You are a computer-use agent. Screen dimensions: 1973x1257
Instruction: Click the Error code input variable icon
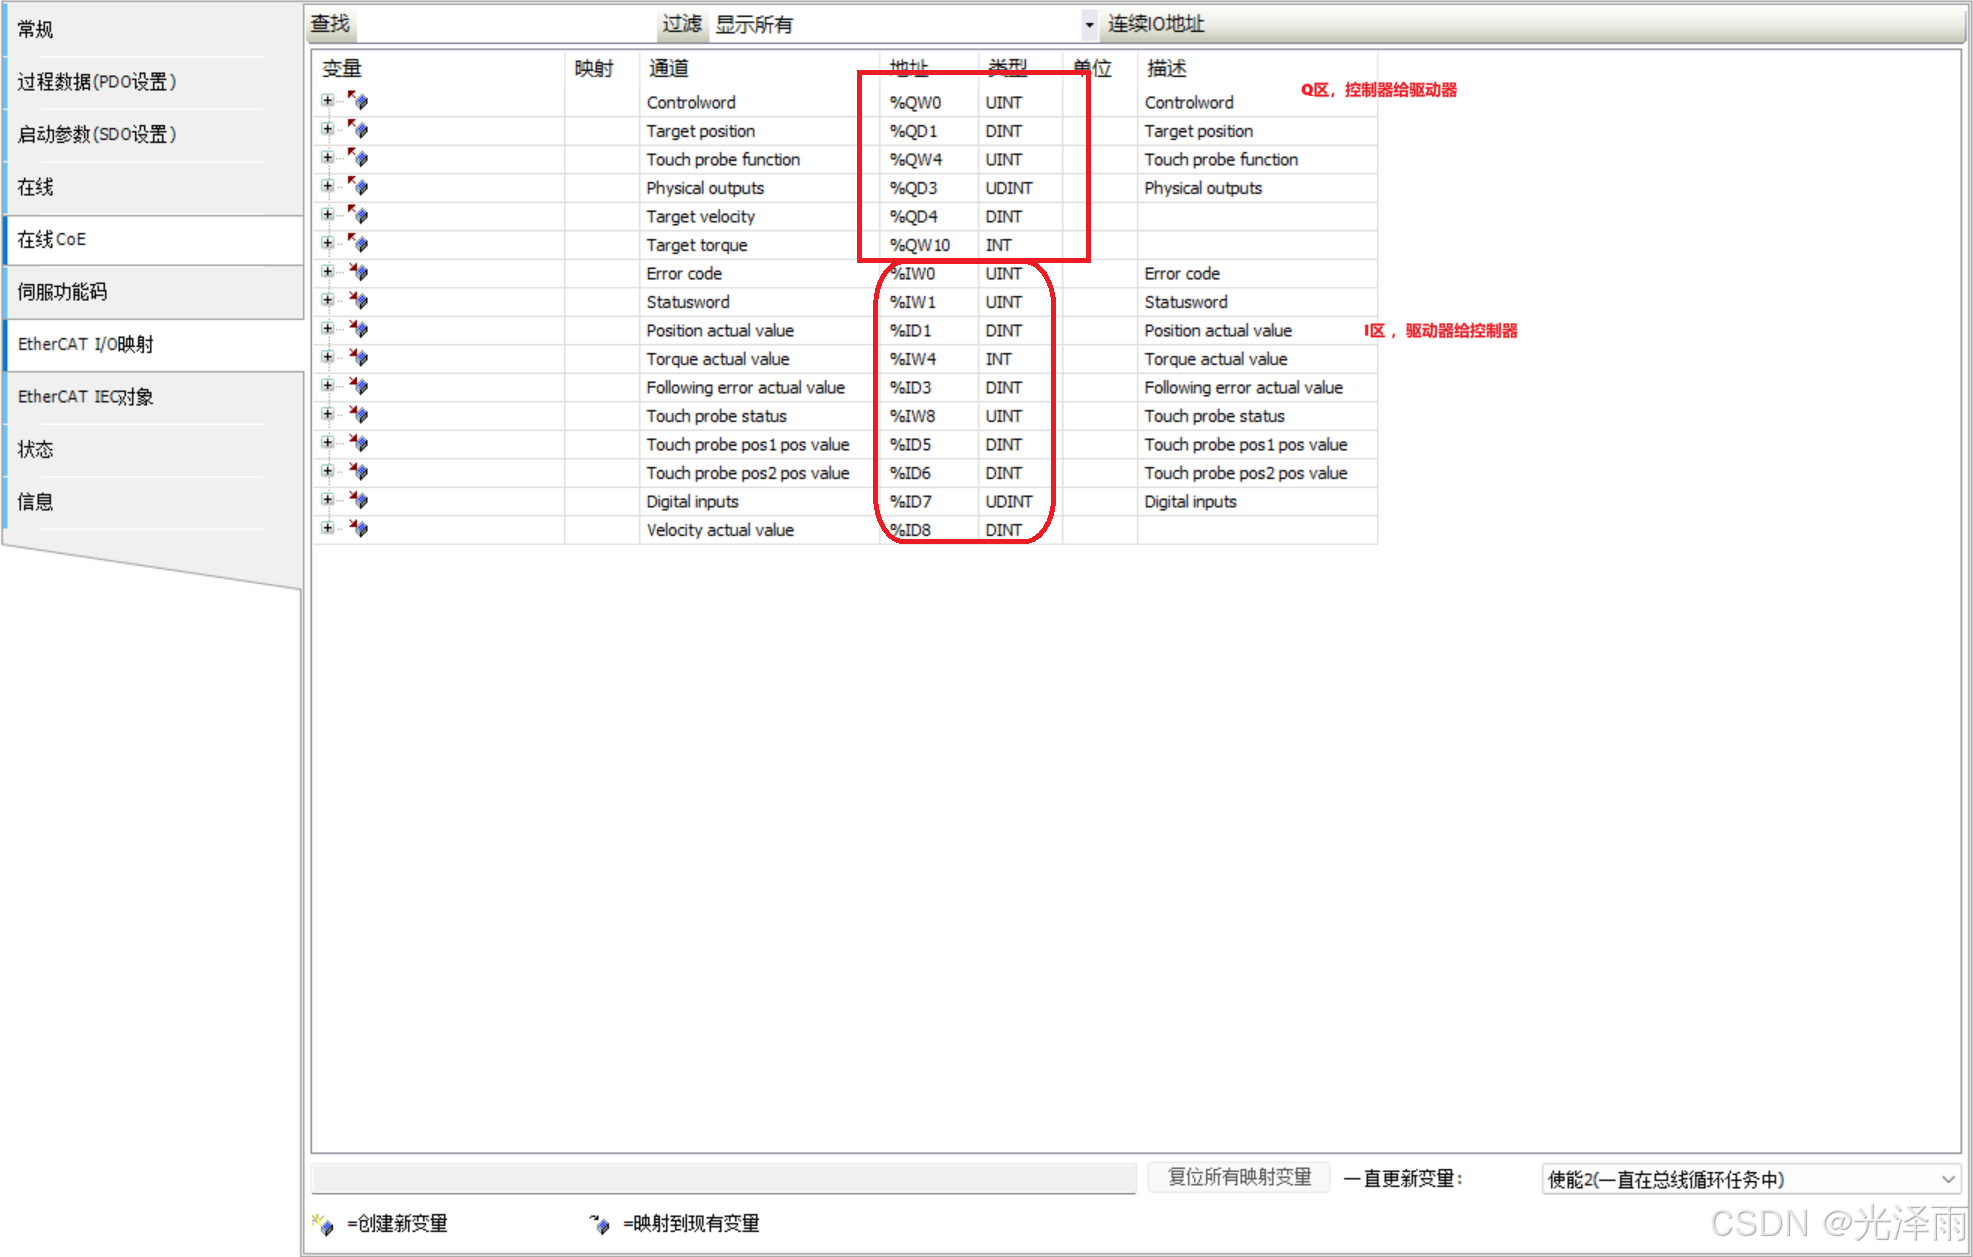[x=358, y=272]
